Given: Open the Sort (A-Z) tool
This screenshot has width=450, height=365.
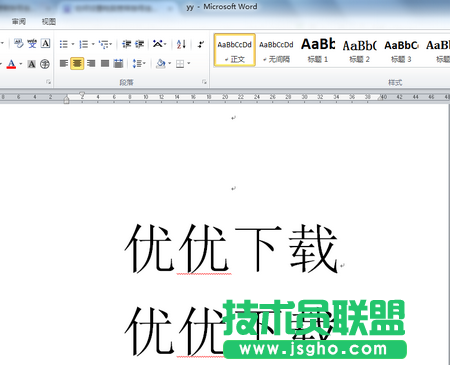Looking at the screenshot, I should [181, 44].
